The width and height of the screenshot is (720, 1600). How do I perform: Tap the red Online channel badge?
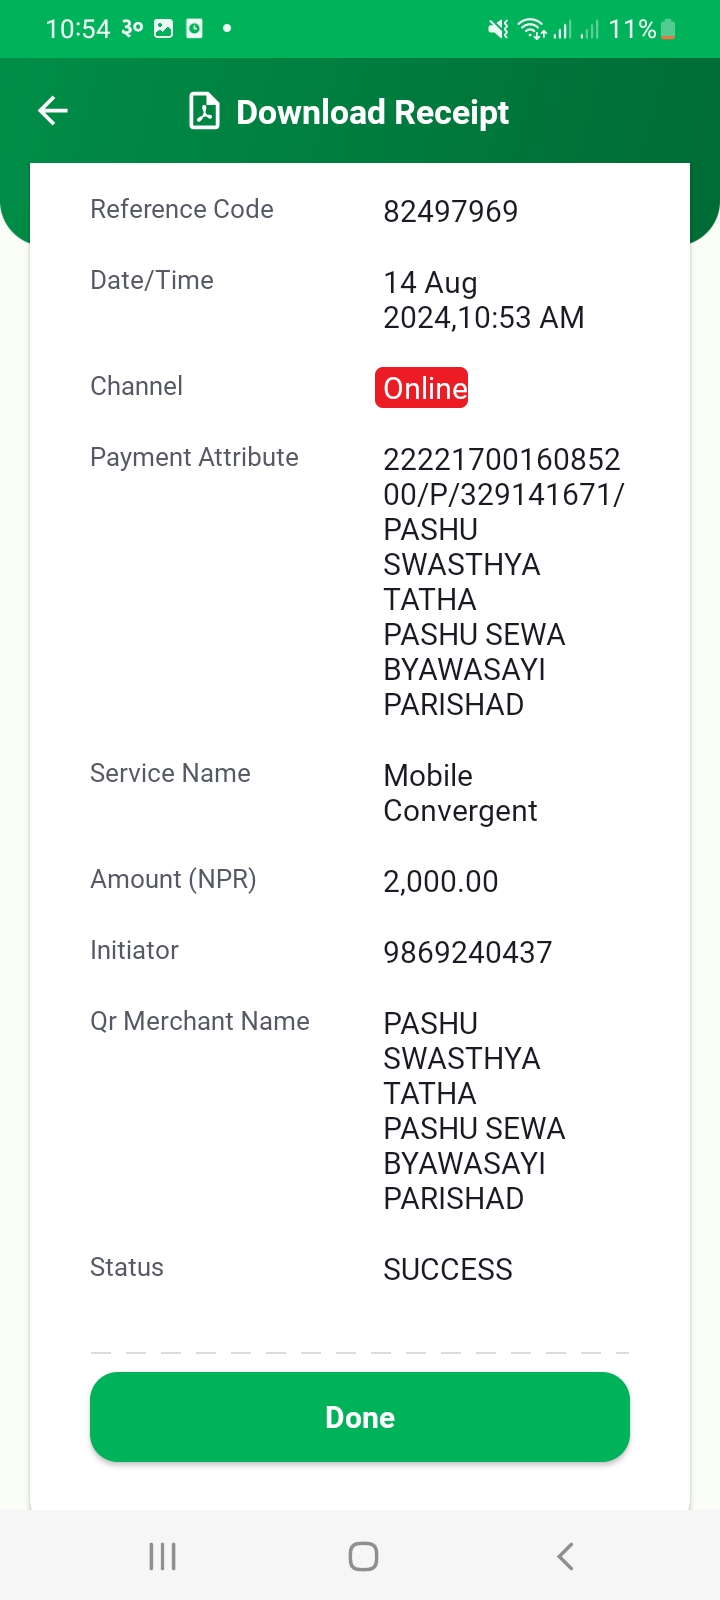point(422,388)
